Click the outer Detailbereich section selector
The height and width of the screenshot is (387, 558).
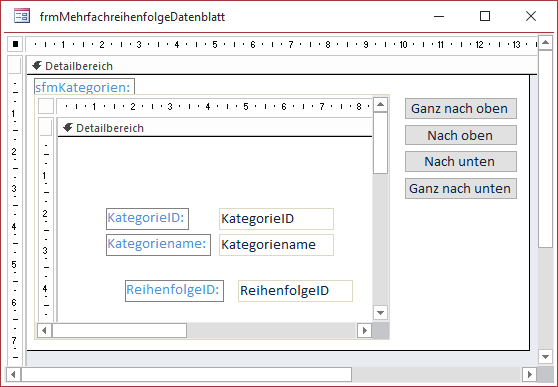point(15,65)
